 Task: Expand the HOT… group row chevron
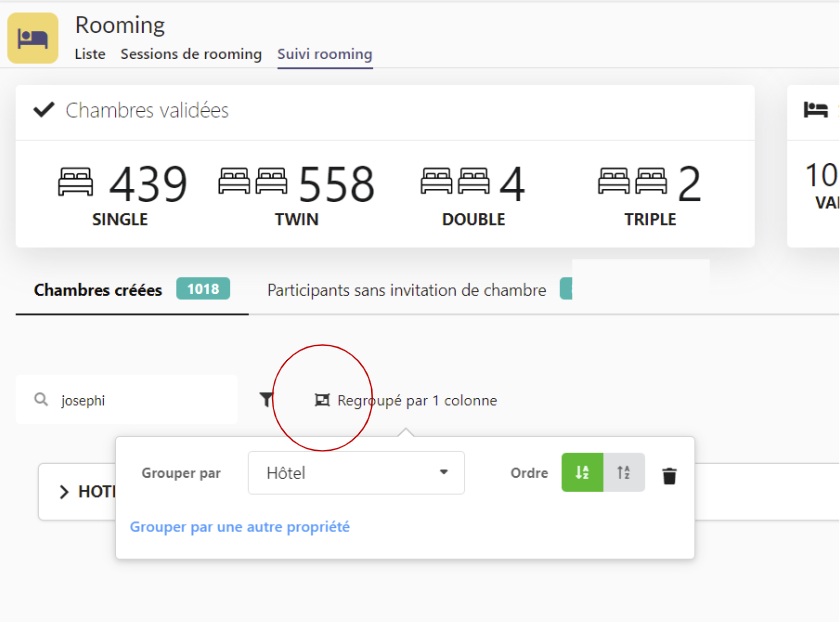tap(64, 492)
